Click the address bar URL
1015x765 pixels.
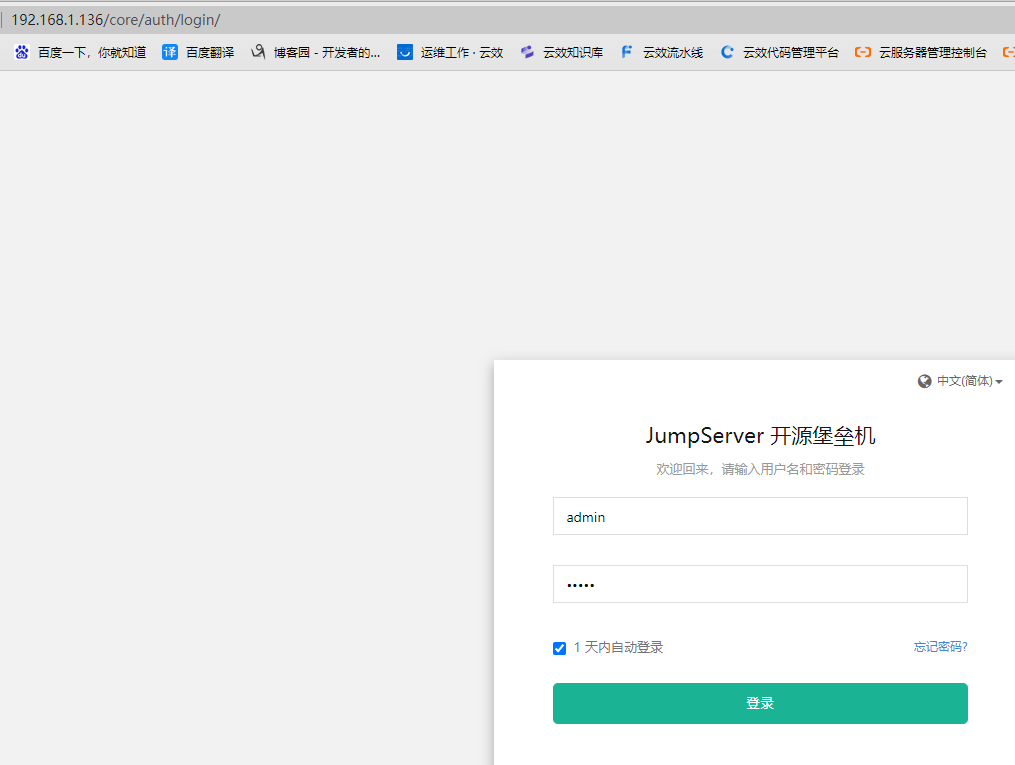click(x=116, y=20)
